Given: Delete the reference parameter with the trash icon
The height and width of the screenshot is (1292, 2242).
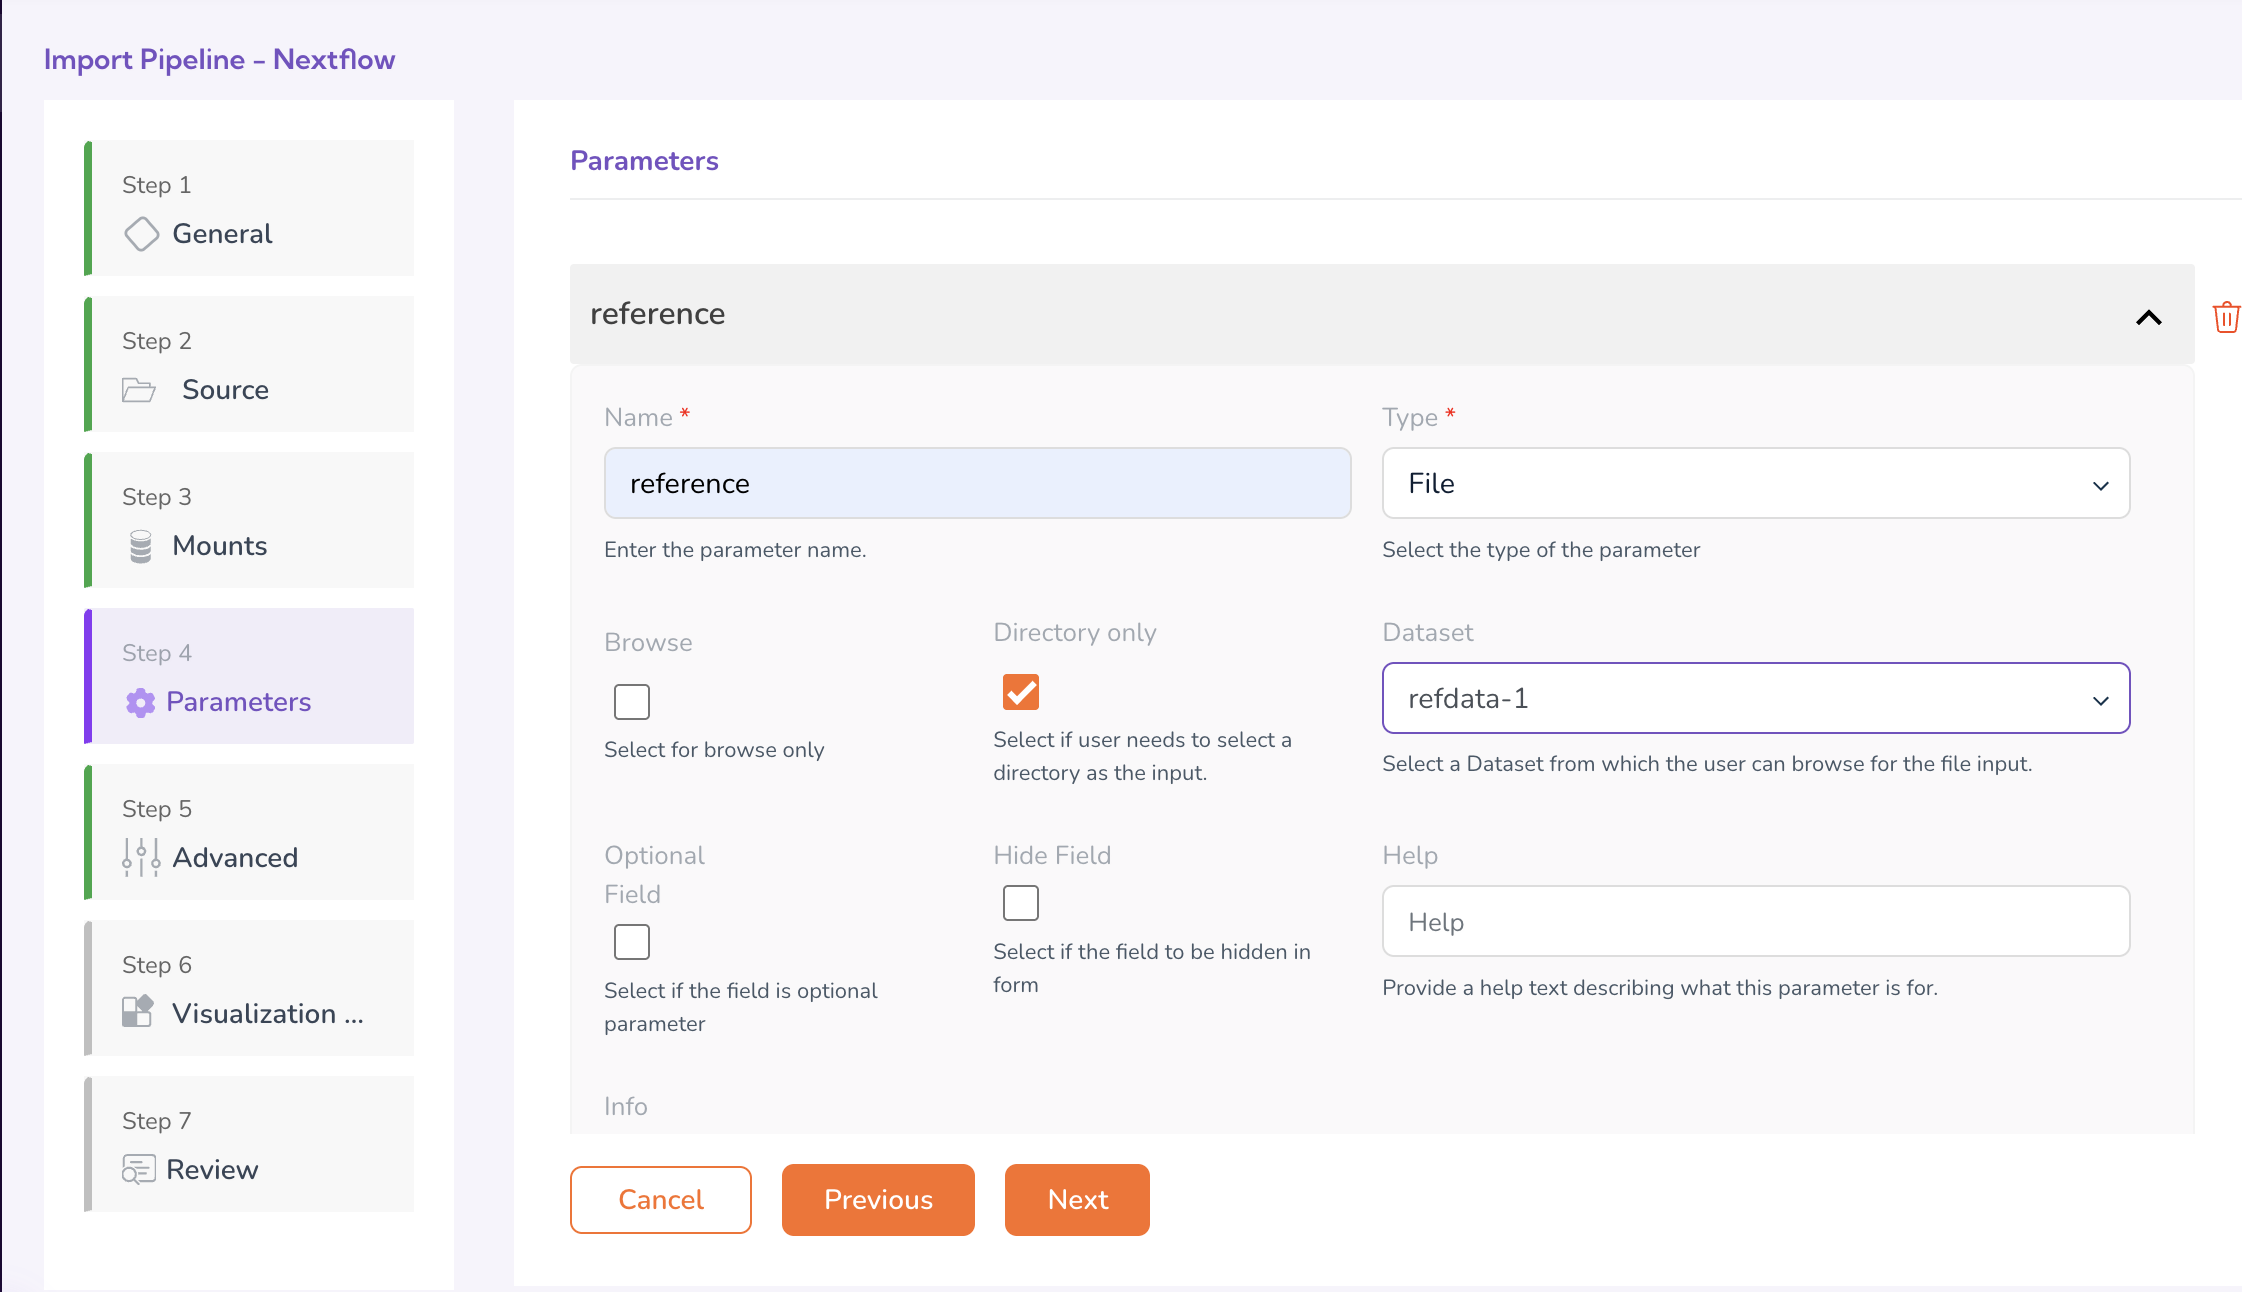Looking at the screenshot, I should (x=2226, y=317).
